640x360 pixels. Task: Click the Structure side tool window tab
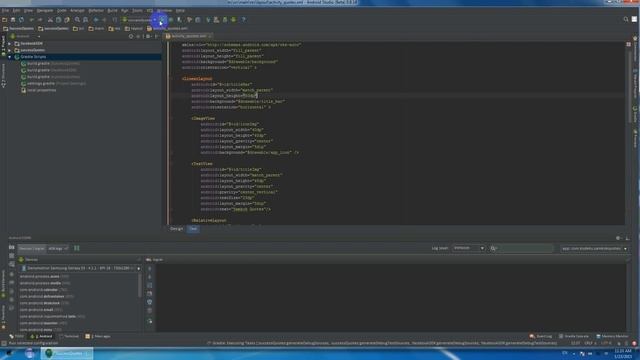[3, 76]
